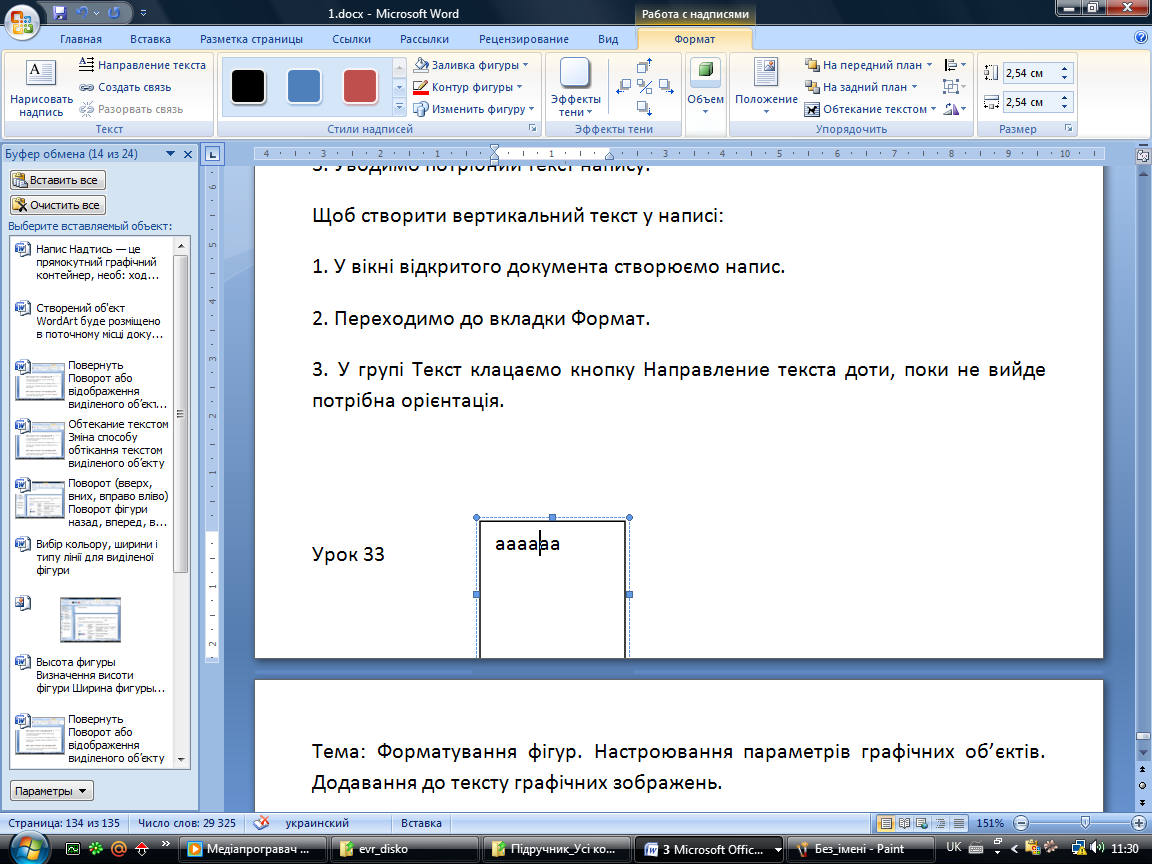Redo the last action
1152x864 pixels.
tap(114, 13)
